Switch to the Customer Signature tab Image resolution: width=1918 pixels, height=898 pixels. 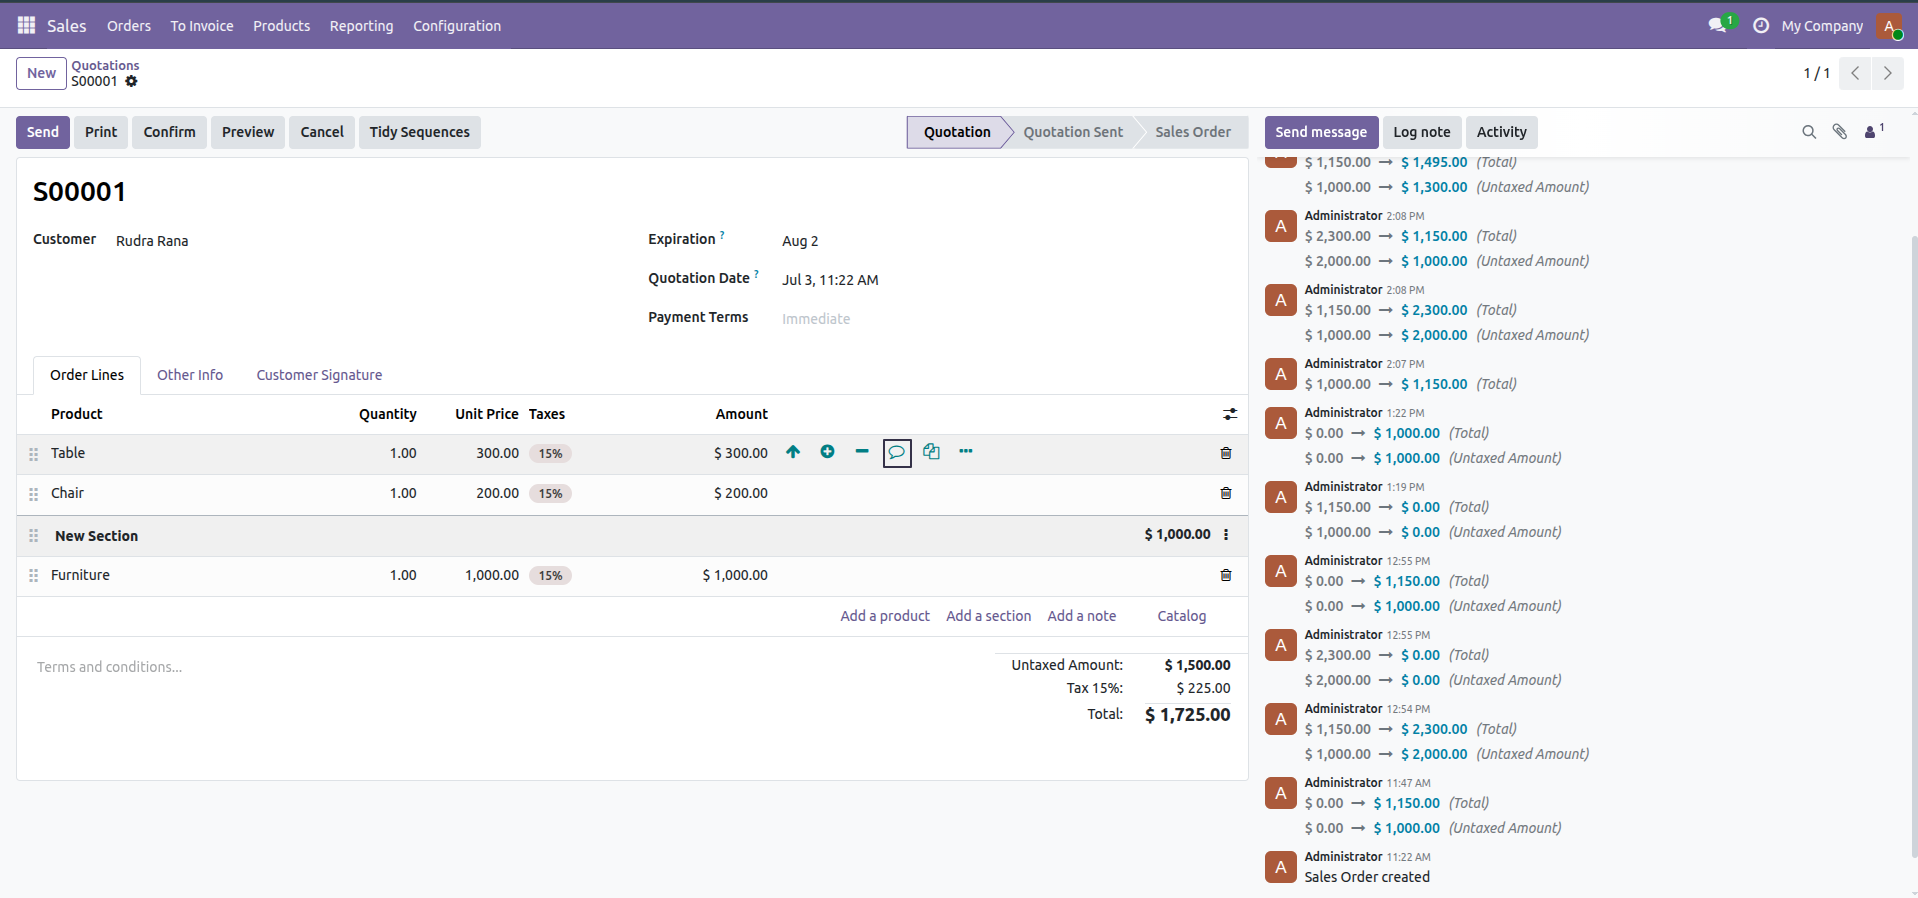(319, 375)
